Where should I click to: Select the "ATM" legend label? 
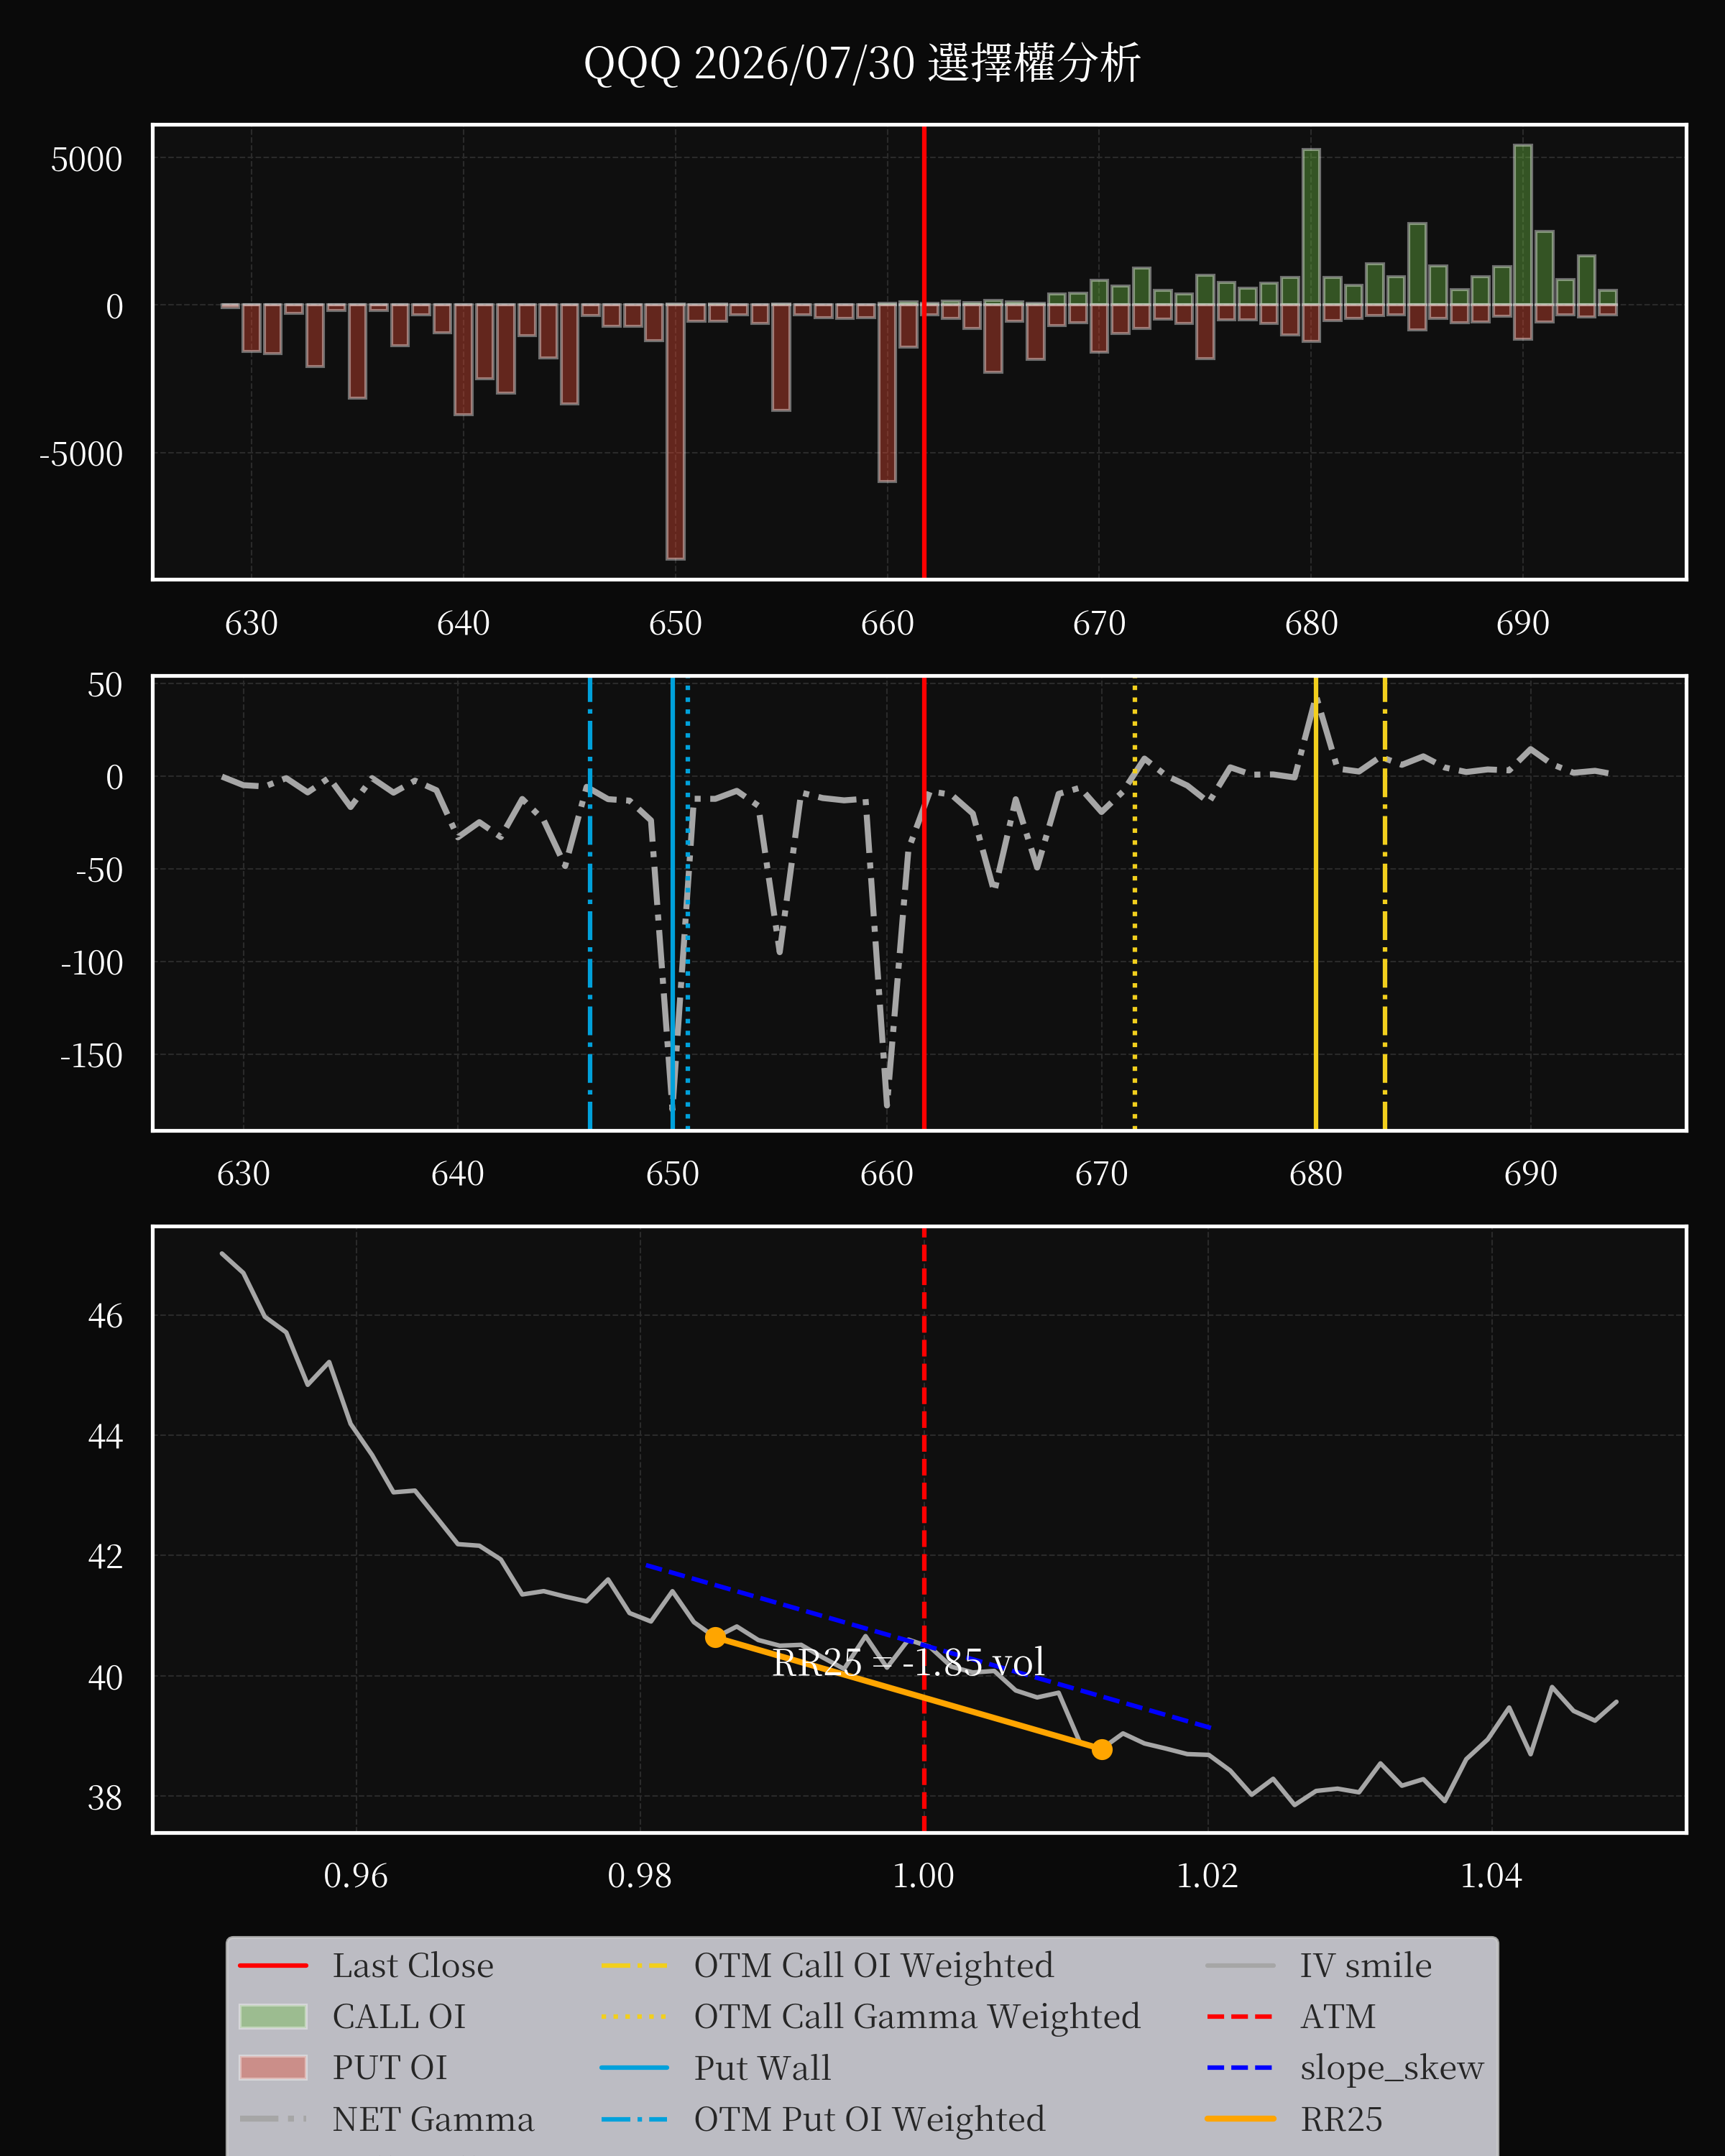[x=1338, y=2016]
